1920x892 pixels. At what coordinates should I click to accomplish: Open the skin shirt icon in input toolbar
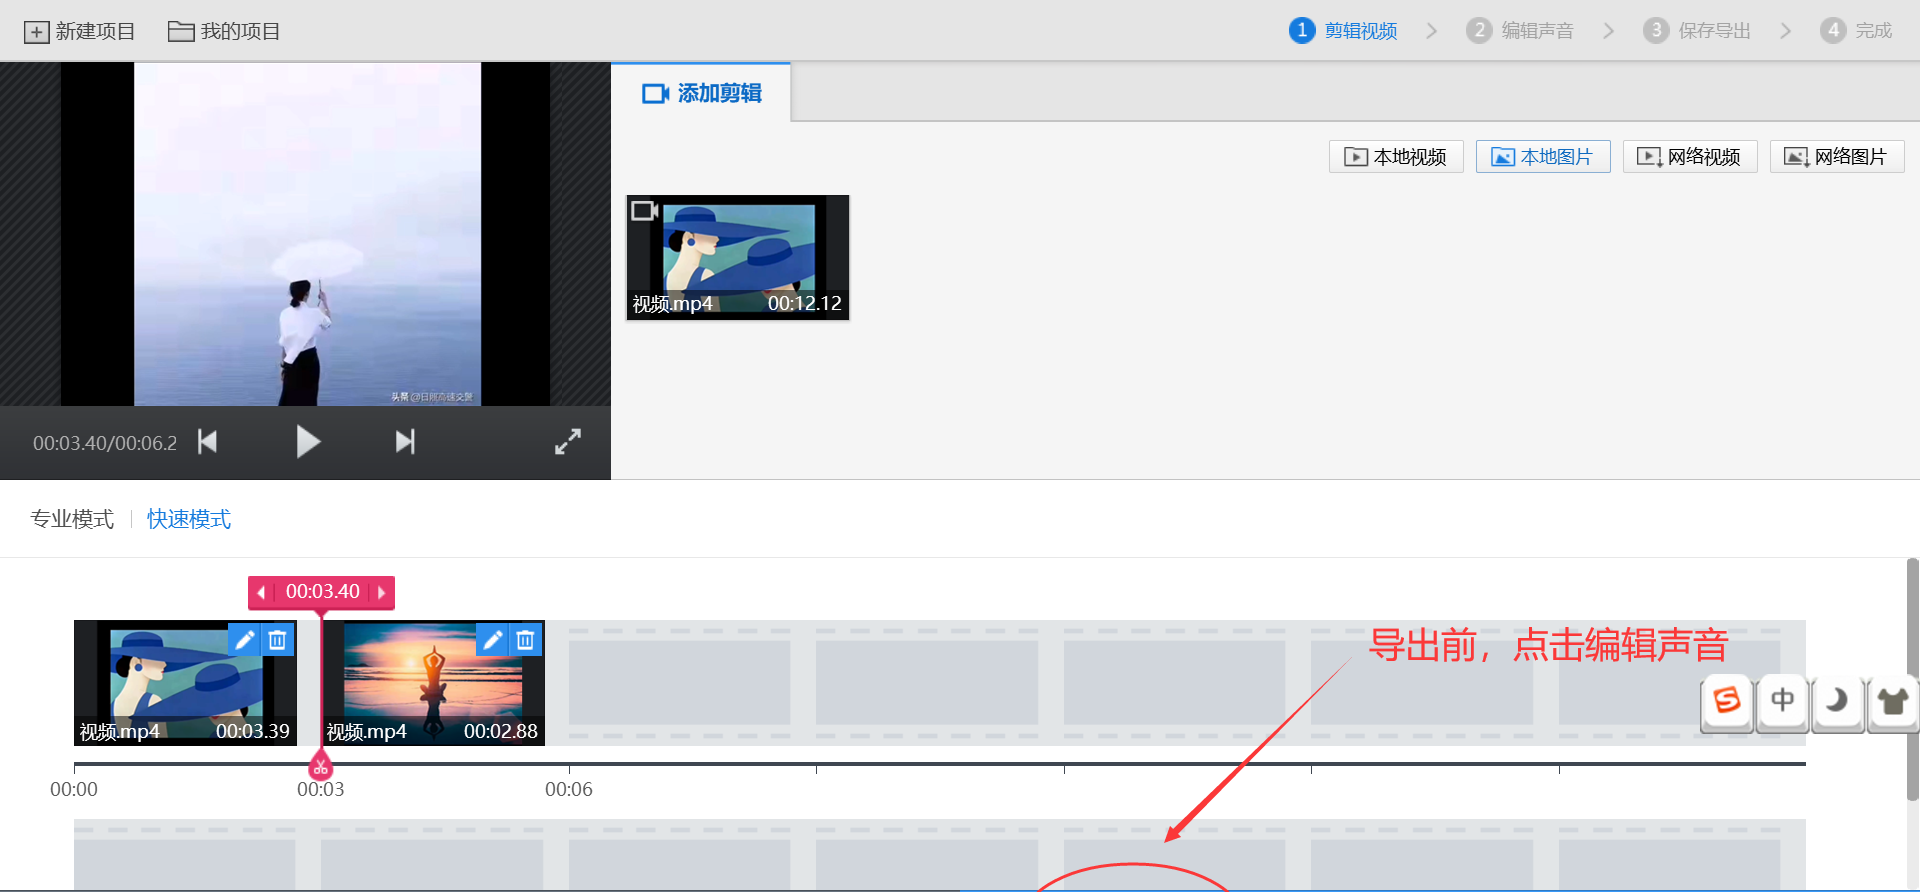1892,701
